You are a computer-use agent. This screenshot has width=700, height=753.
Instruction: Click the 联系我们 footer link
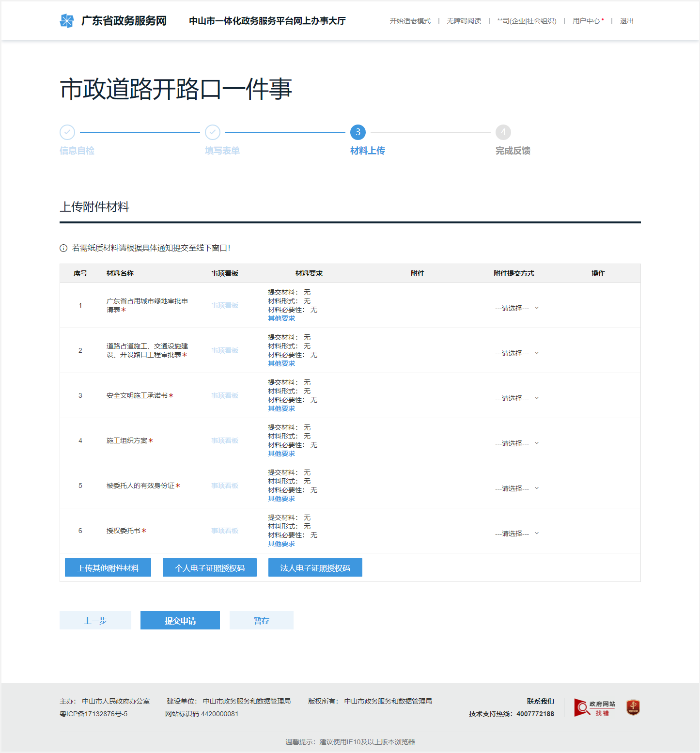[x=541, y=701]
